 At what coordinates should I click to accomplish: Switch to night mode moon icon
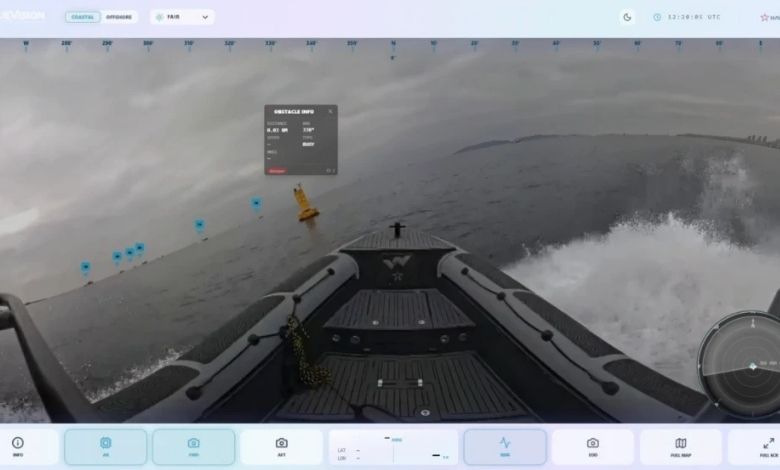tap(627, 17)
